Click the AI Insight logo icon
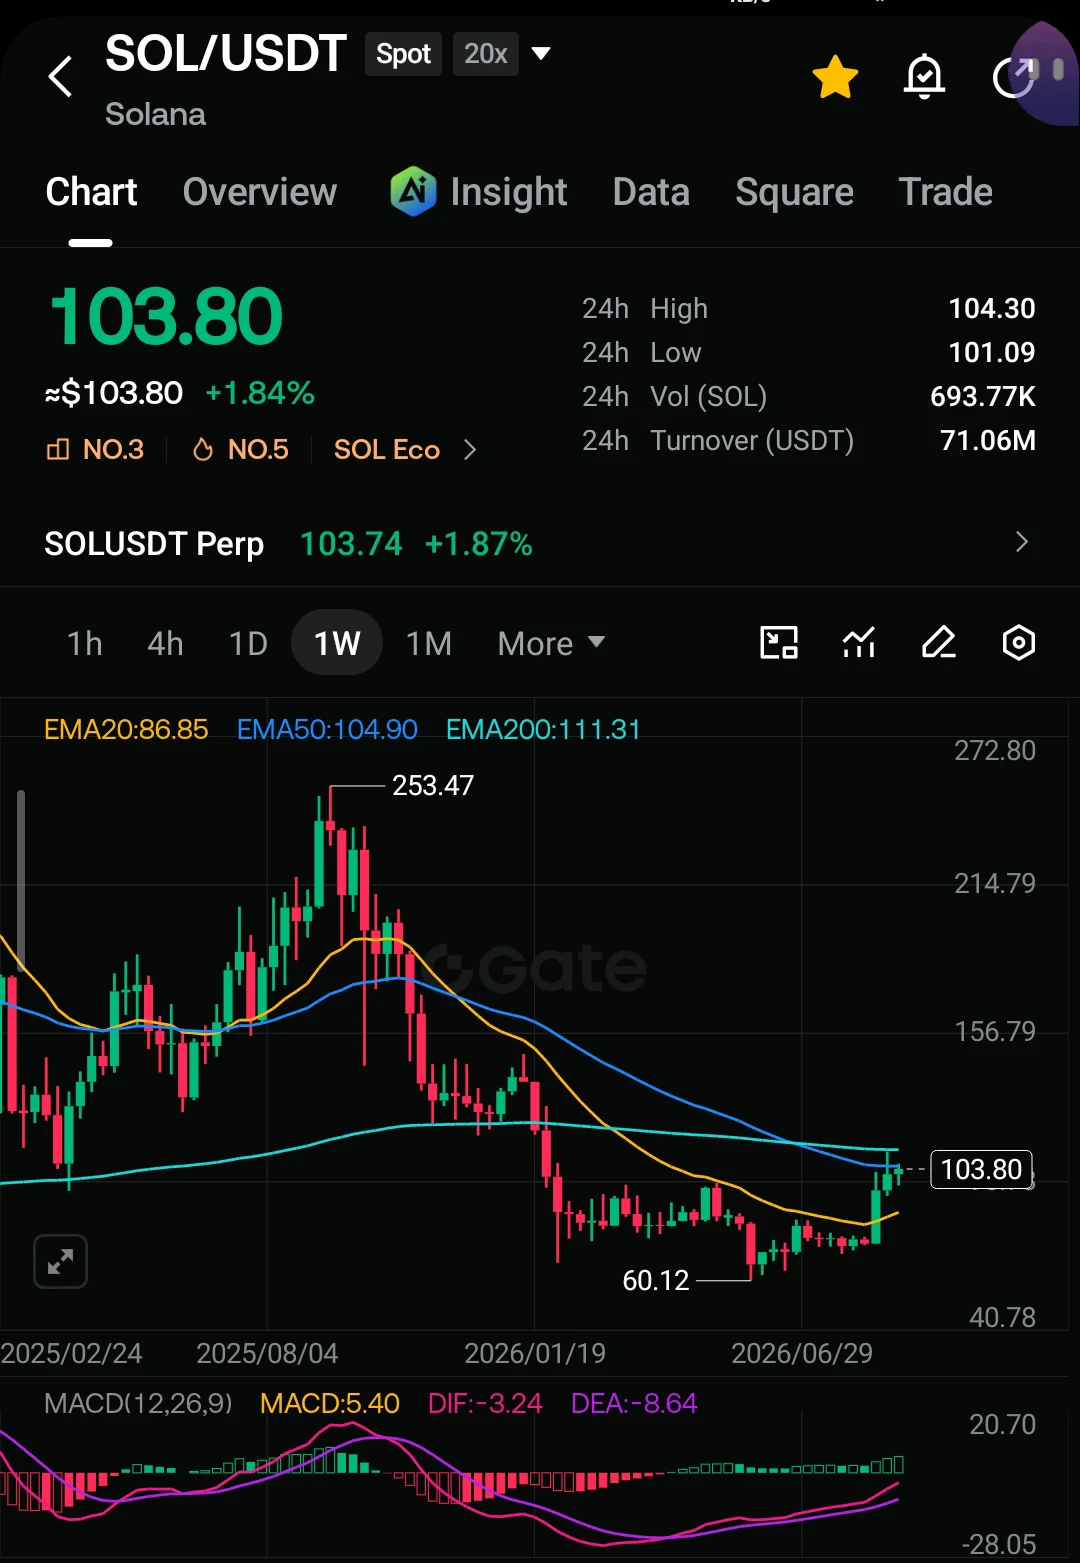The image size is (1080, 1563). (413, 191)
